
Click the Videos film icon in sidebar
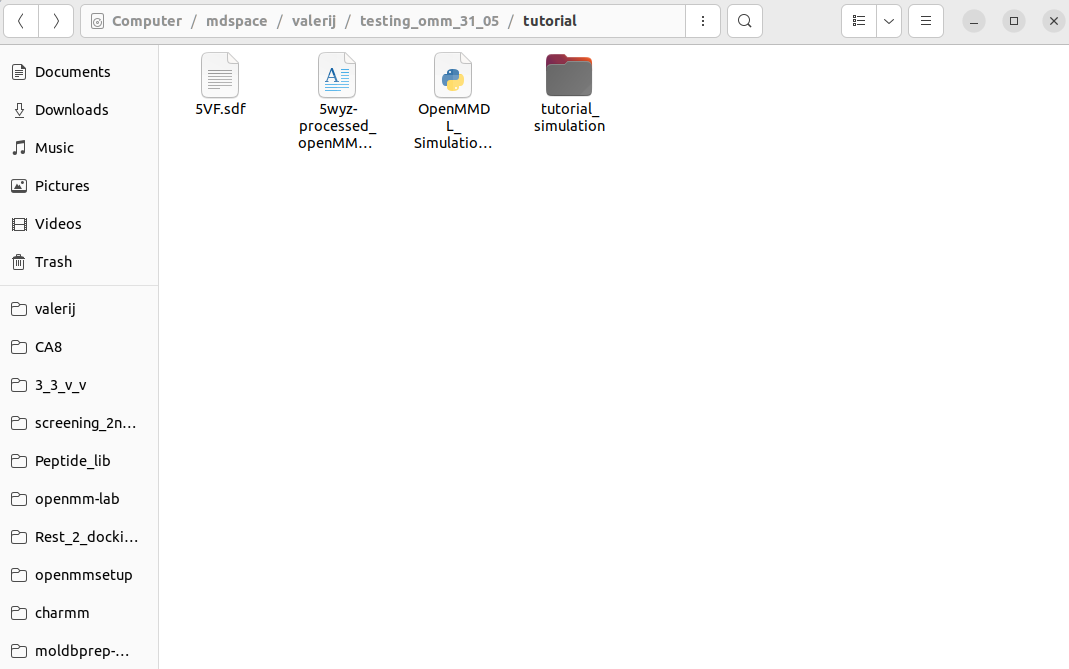click(x=19, y=224)
